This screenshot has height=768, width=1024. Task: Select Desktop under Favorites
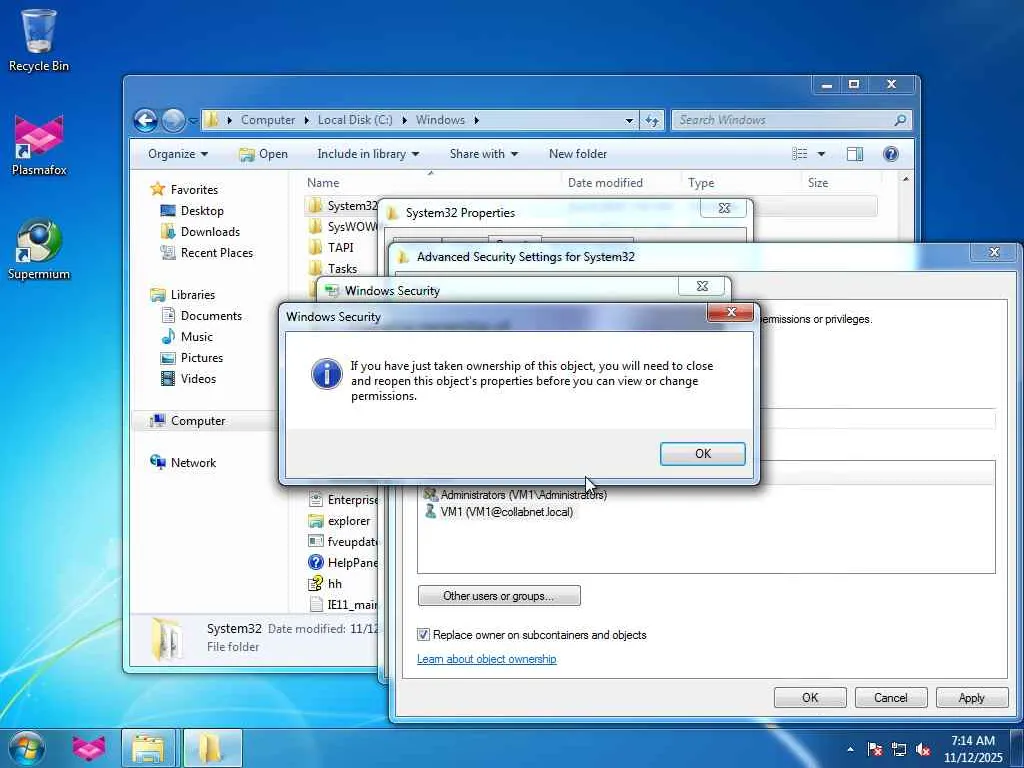202,211
